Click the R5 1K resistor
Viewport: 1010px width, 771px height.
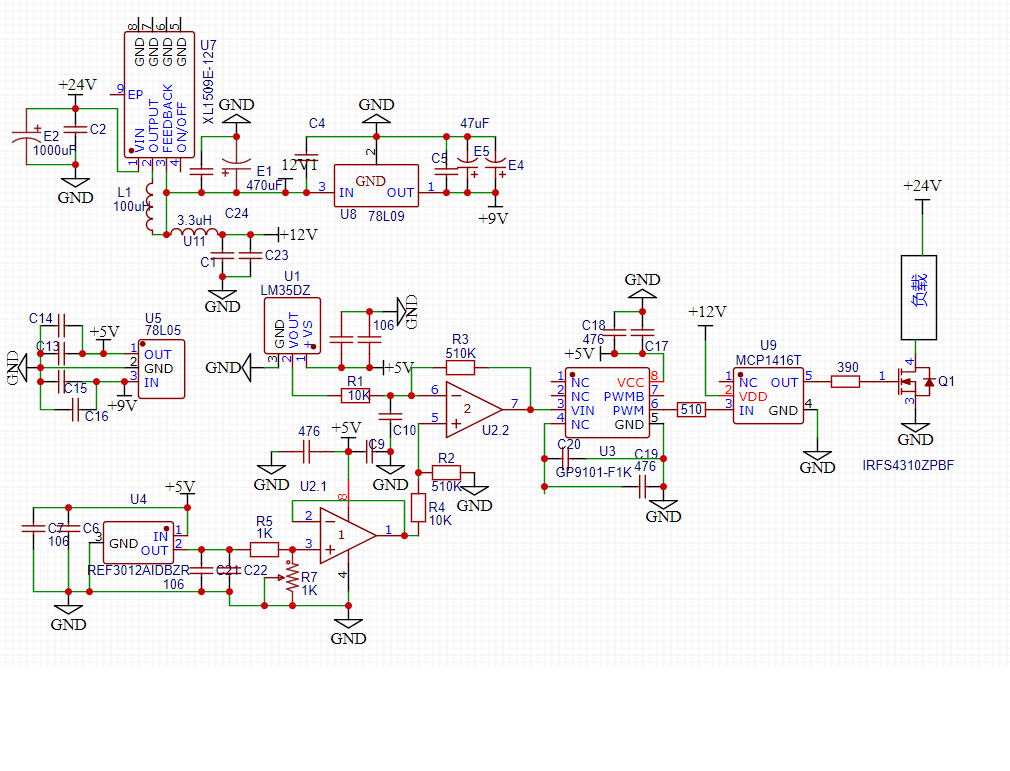[x=264, y=549]
